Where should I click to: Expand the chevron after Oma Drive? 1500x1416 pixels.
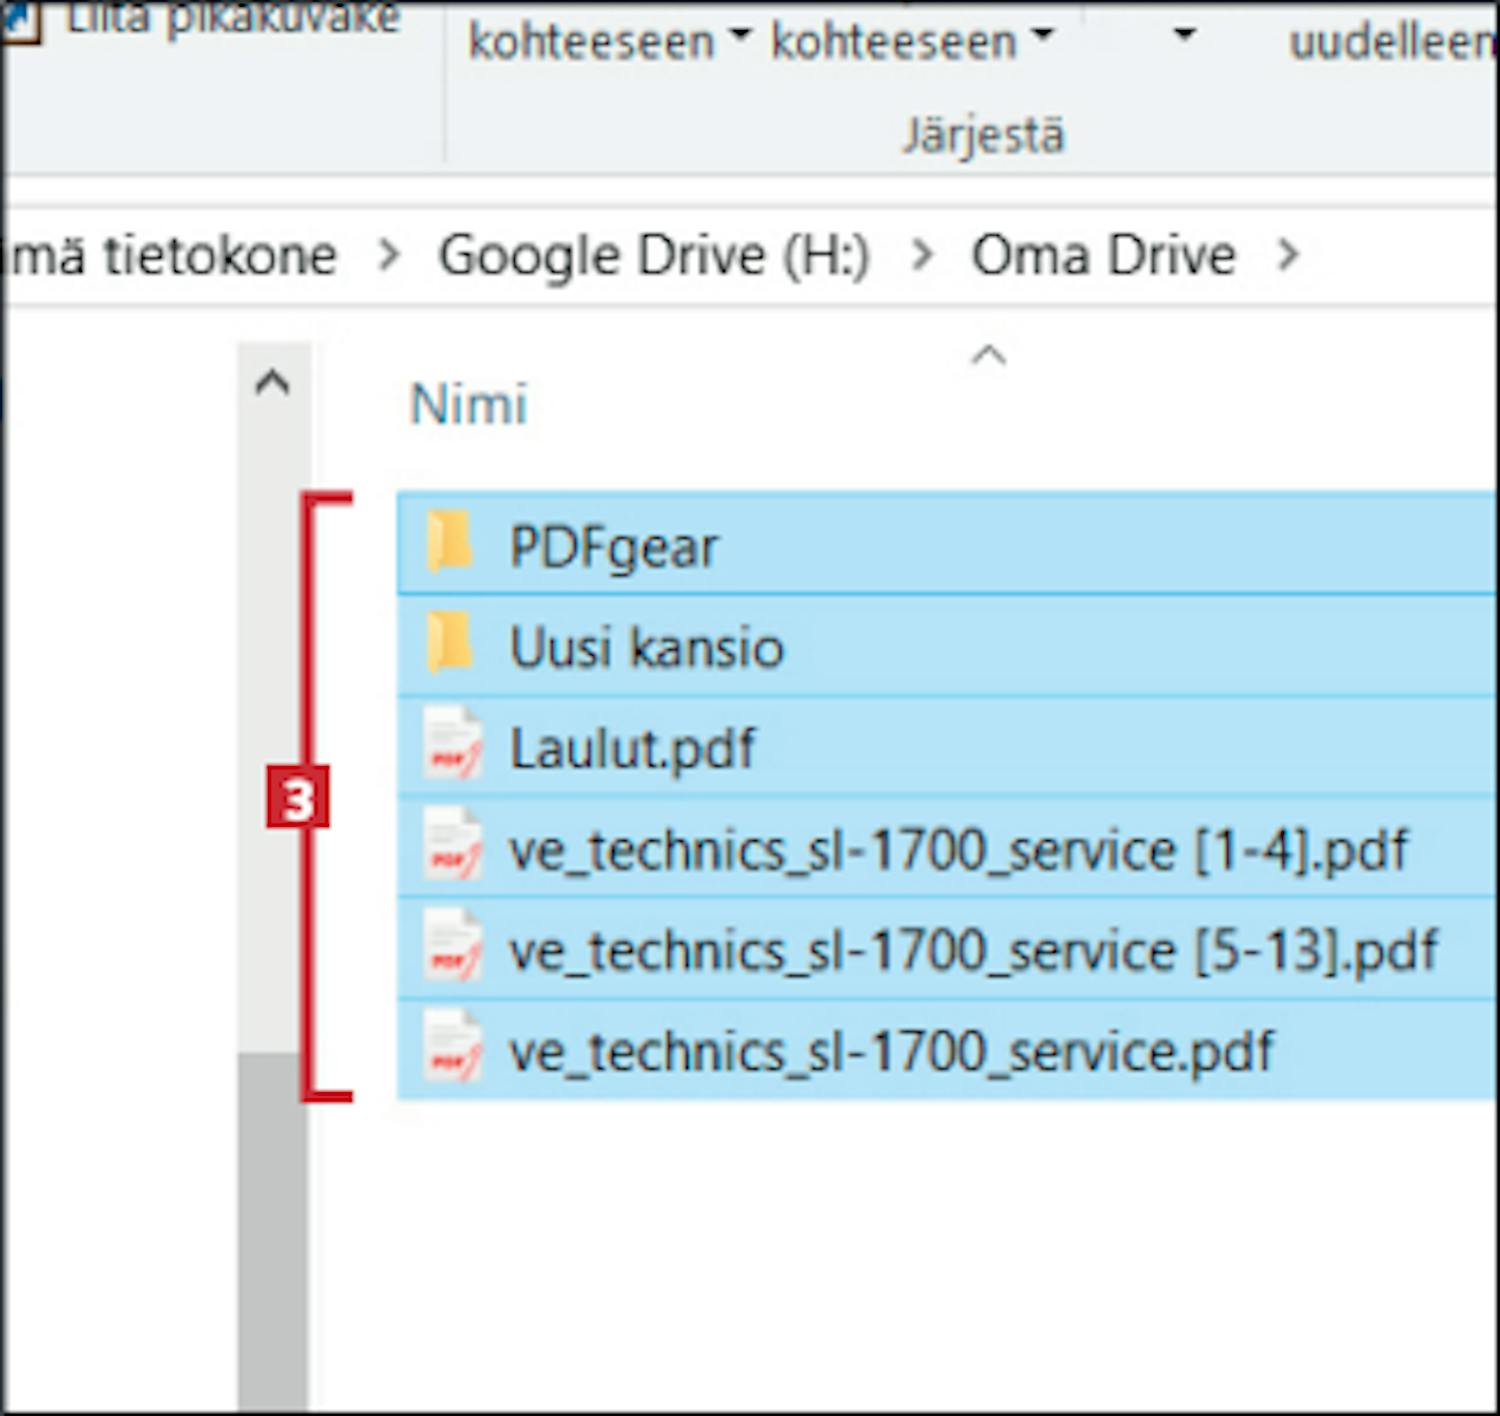(x=1288, y=255)
